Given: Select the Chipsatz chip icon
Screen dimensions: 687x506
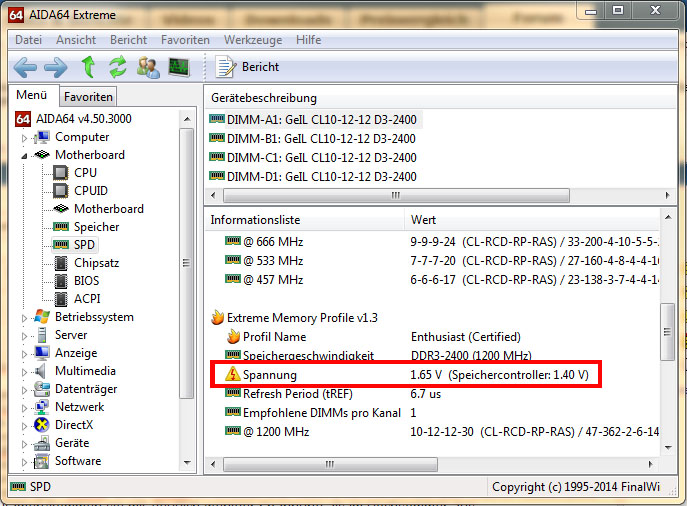Looking at the screenshot, I should 61,263.
